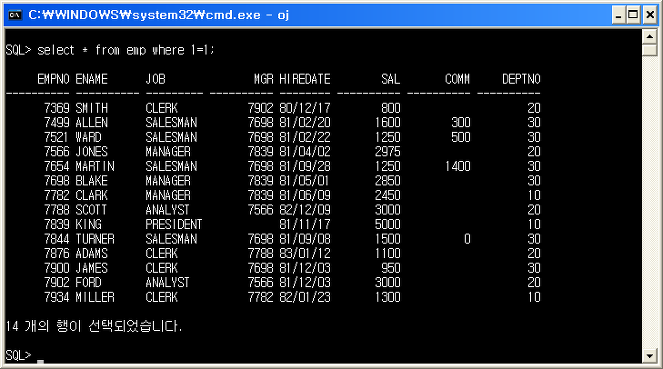The height and width of the screenshot is (369, 663).
Task: Click the name TURNER
Action: pyautogui.click(x=95, y=239)
